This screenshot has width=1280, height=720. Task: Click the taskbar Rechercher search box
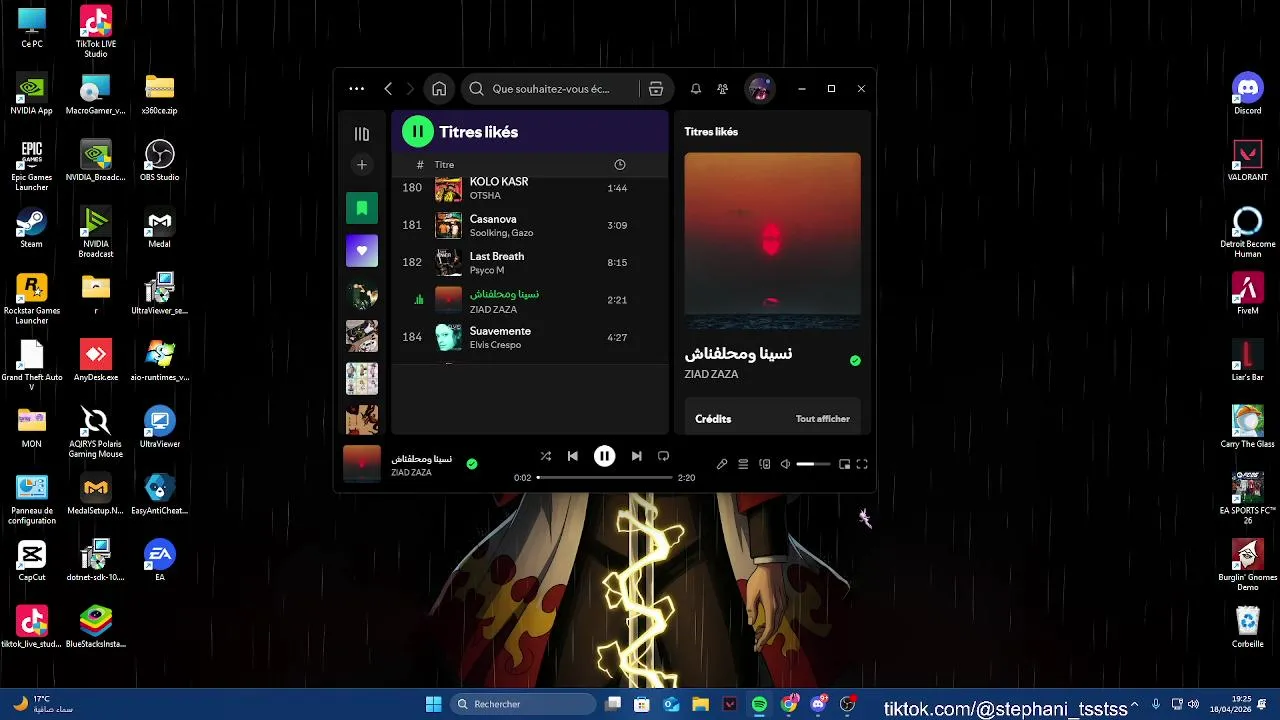[522, 704]
